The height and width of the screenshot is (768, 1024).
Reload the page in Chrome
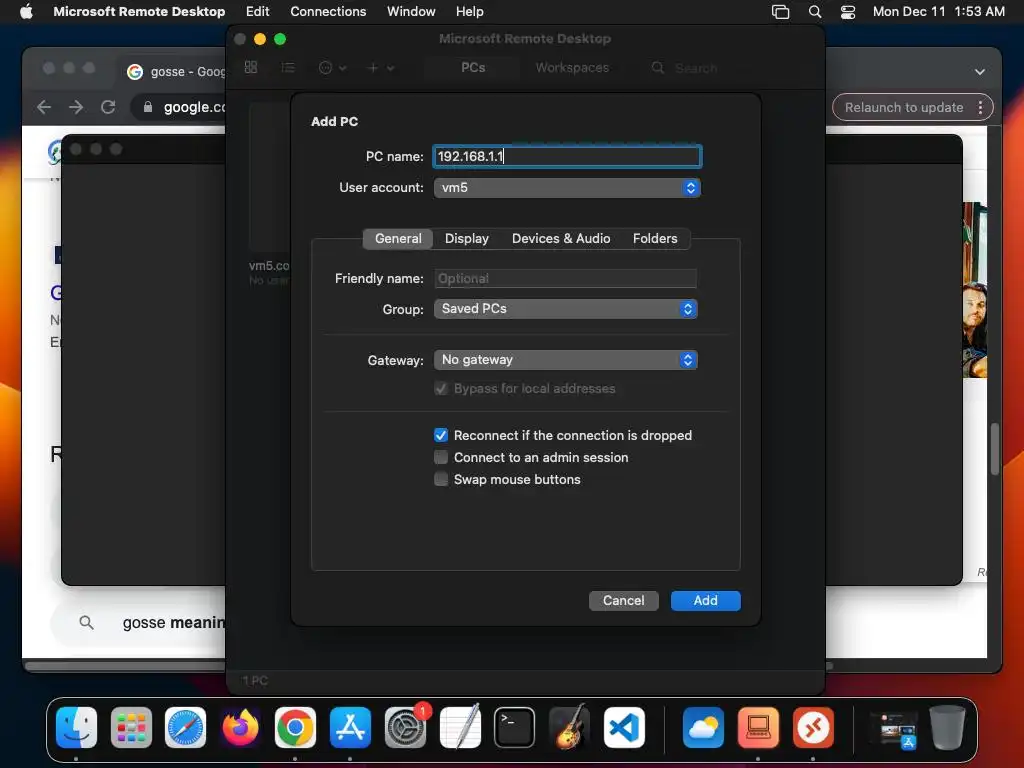(108, 107)
